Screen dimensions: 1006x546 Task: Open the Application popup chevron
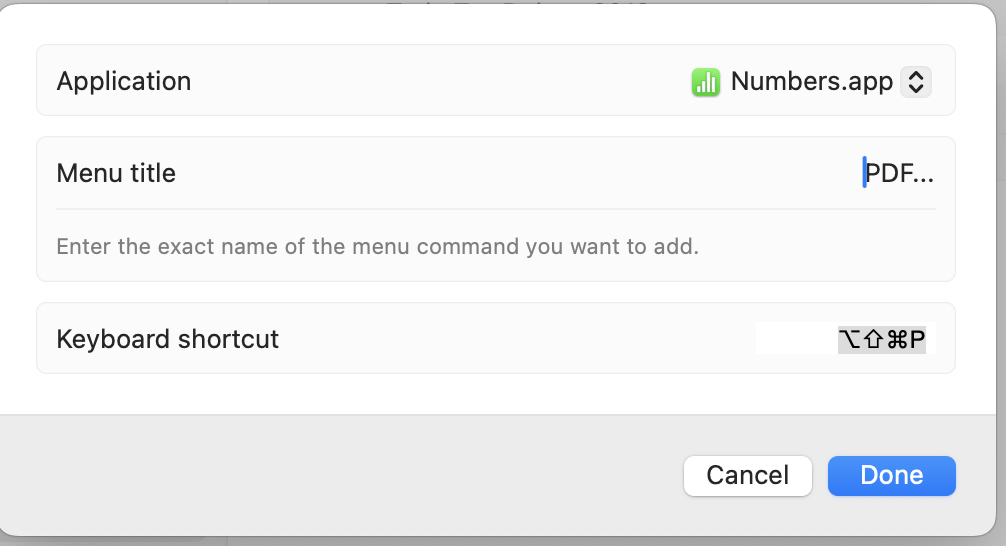click(x=916, y=82)
